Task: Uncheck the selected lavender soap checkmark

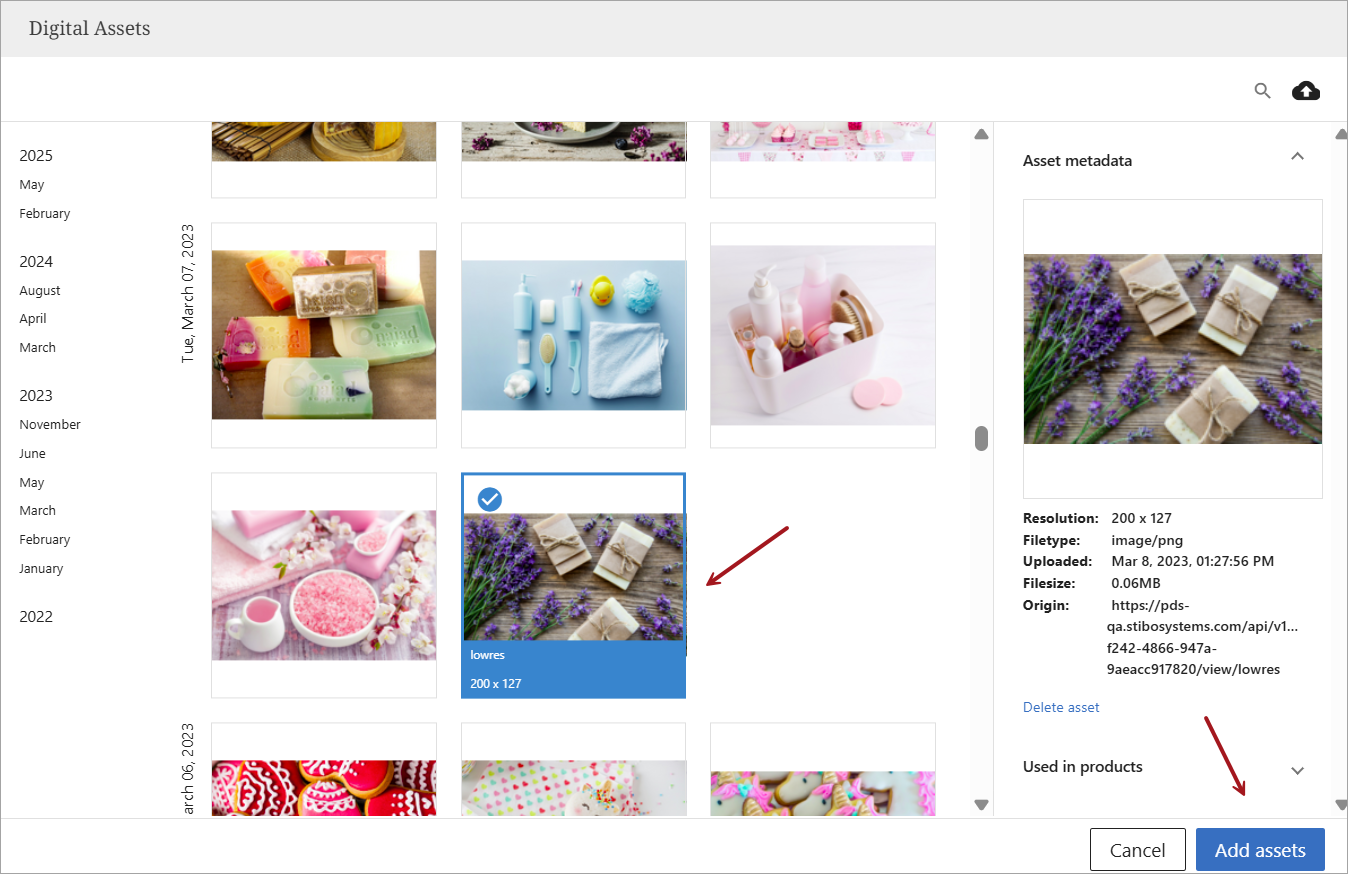Action: click(490, 498)
